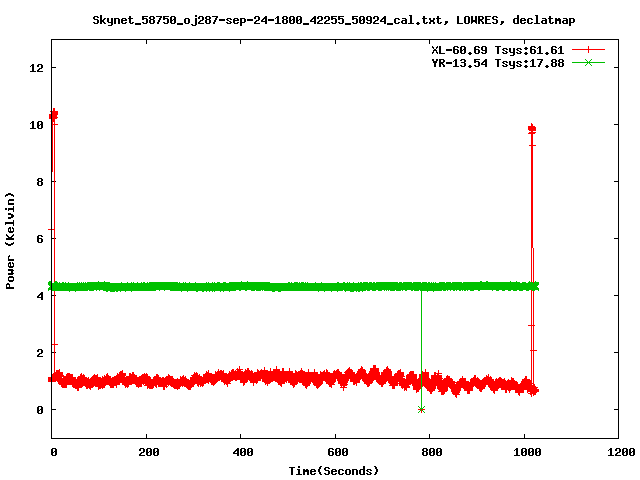Click y-axis tick label 2
This screenshot has width=640, height=480.
pyautogui.click(x=40, y=353)
